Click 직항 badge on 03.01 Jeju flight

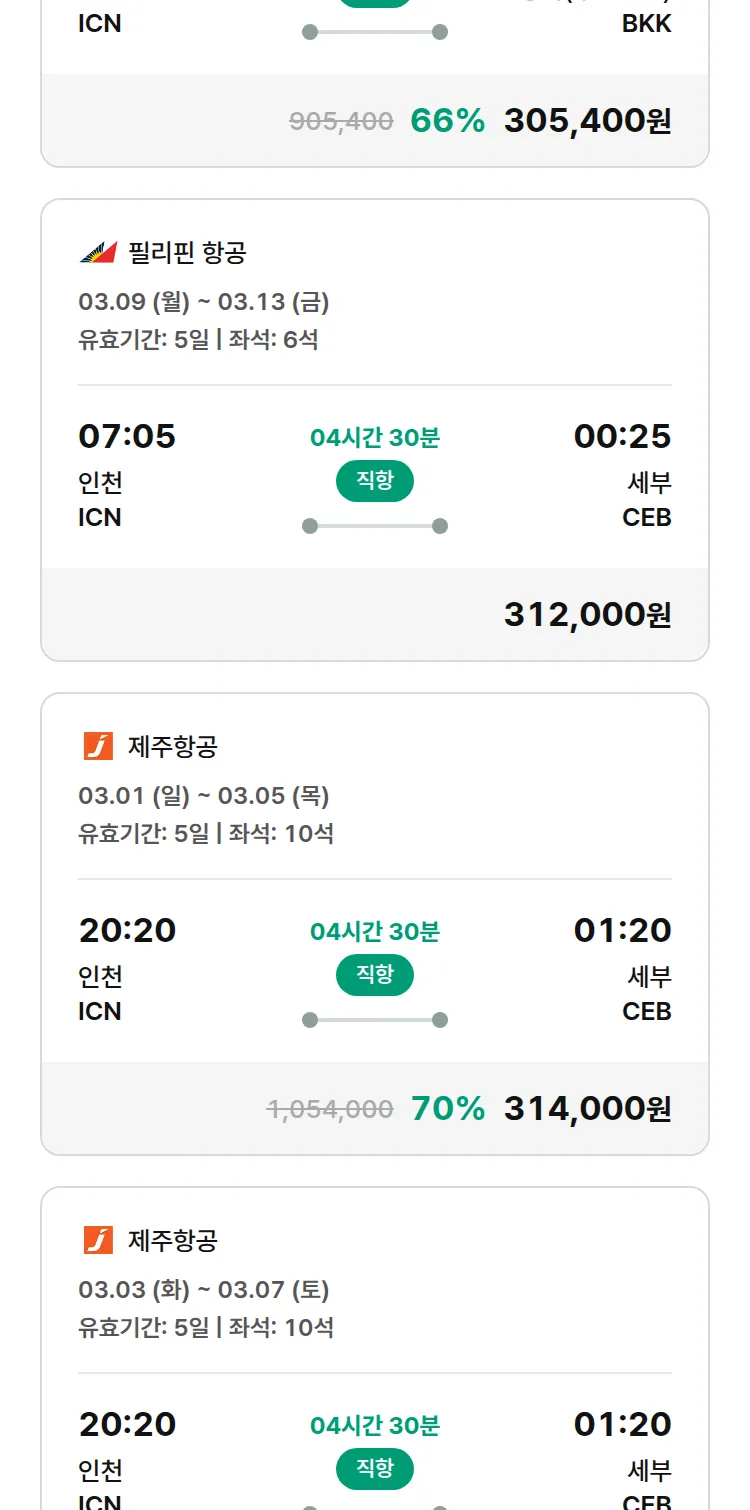pos(375,975)
